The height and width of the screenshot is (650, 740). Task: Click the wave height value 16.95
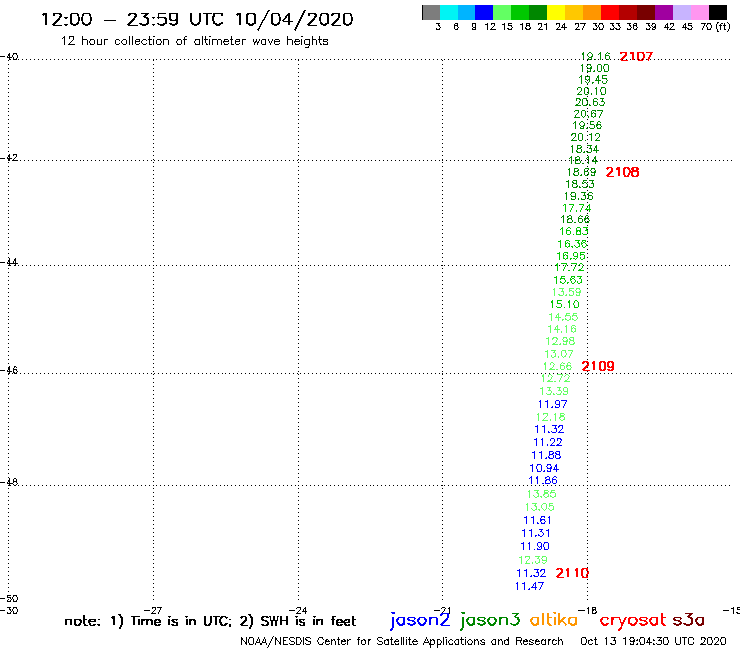tap(571, 256)
